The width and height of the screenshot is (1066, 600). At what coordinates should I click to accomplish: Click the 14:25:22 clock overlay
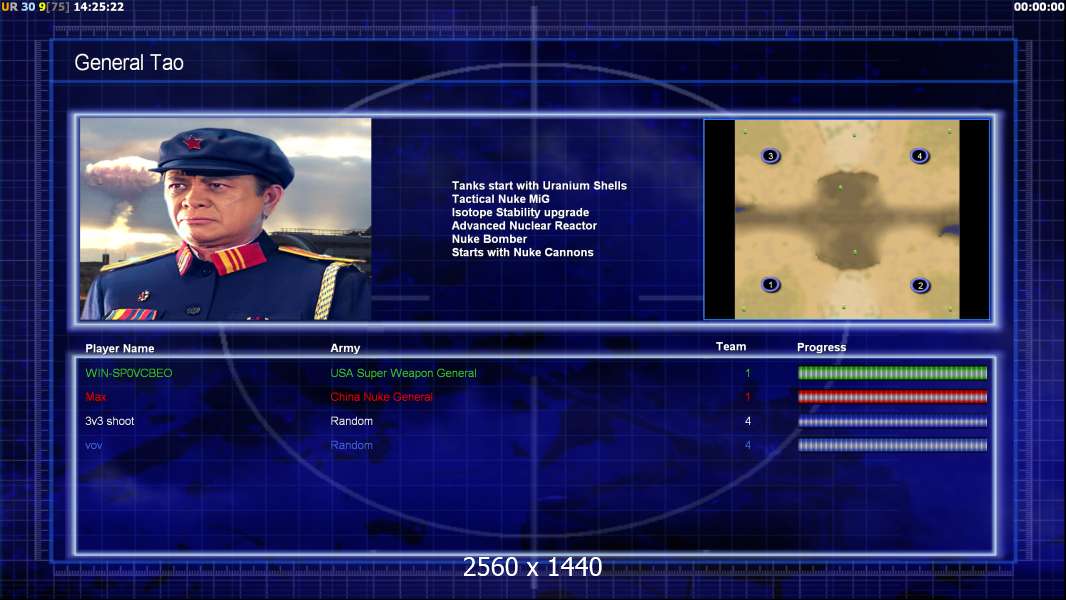coord(99,7)
